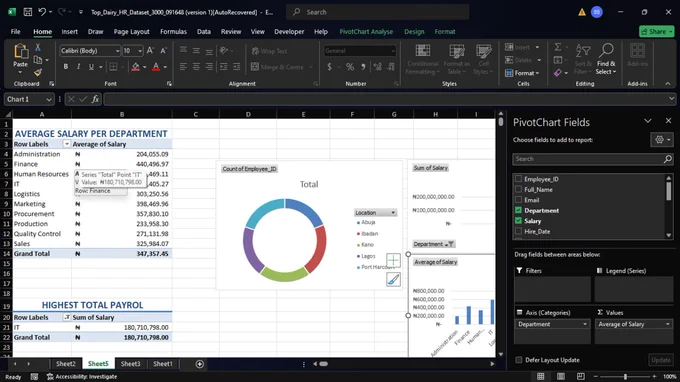Click the Department chart filter button
Screen dimensions: 680x382
coord(433,244)
